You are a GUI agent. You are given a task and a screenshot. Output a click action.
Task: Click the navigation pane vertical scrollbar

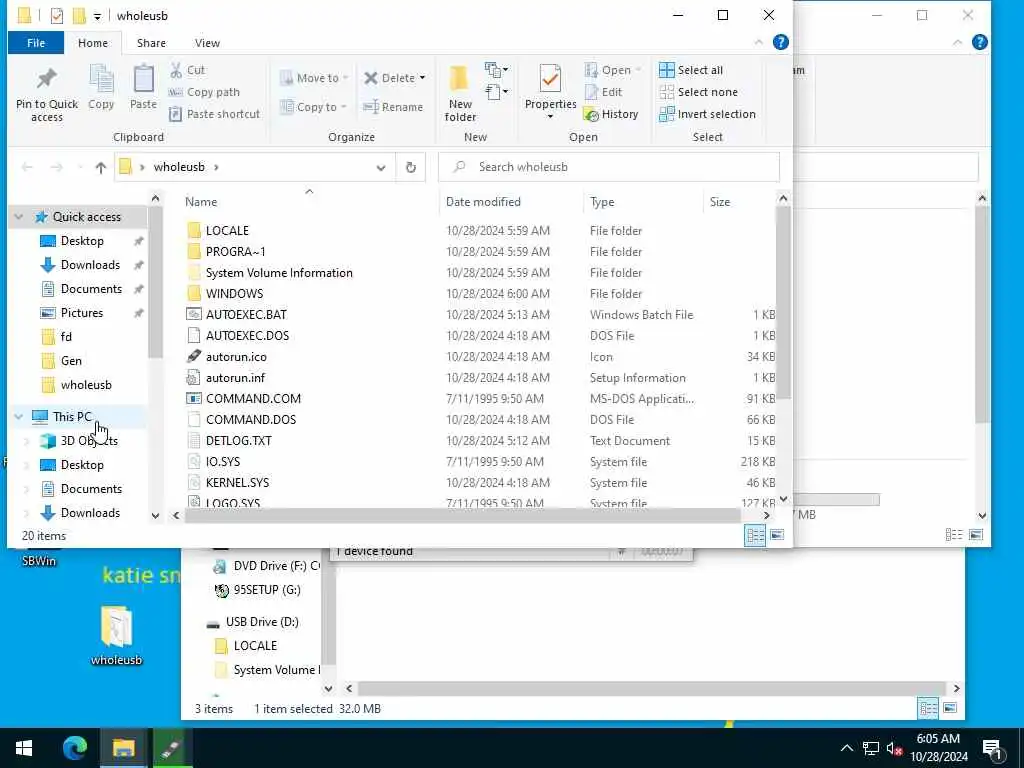pyautogui.click(x=155, y=284)
